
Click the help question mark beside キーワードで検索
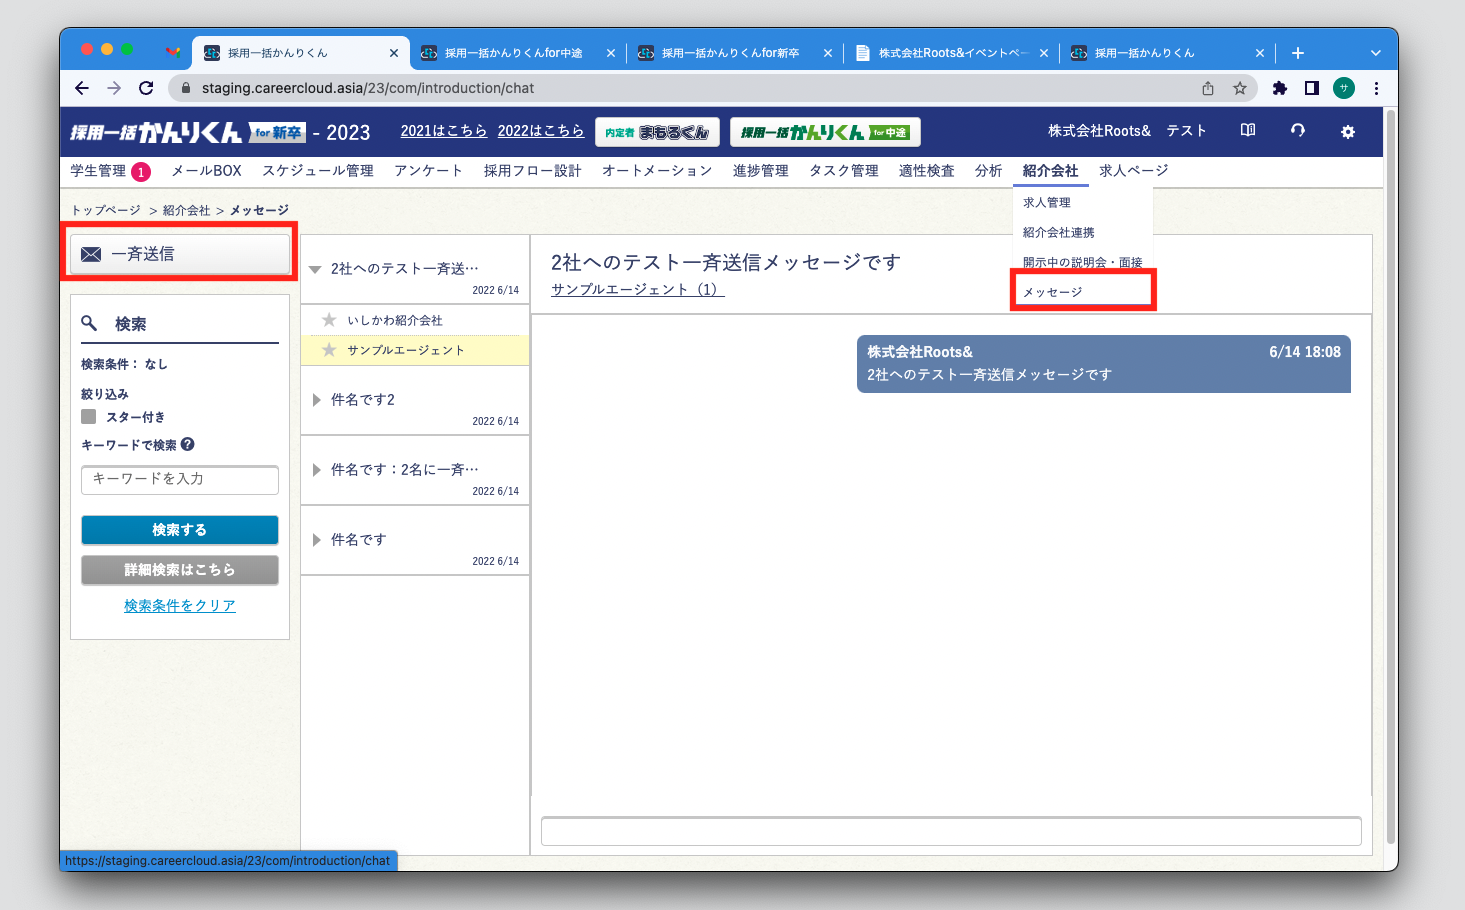[188, 445]
